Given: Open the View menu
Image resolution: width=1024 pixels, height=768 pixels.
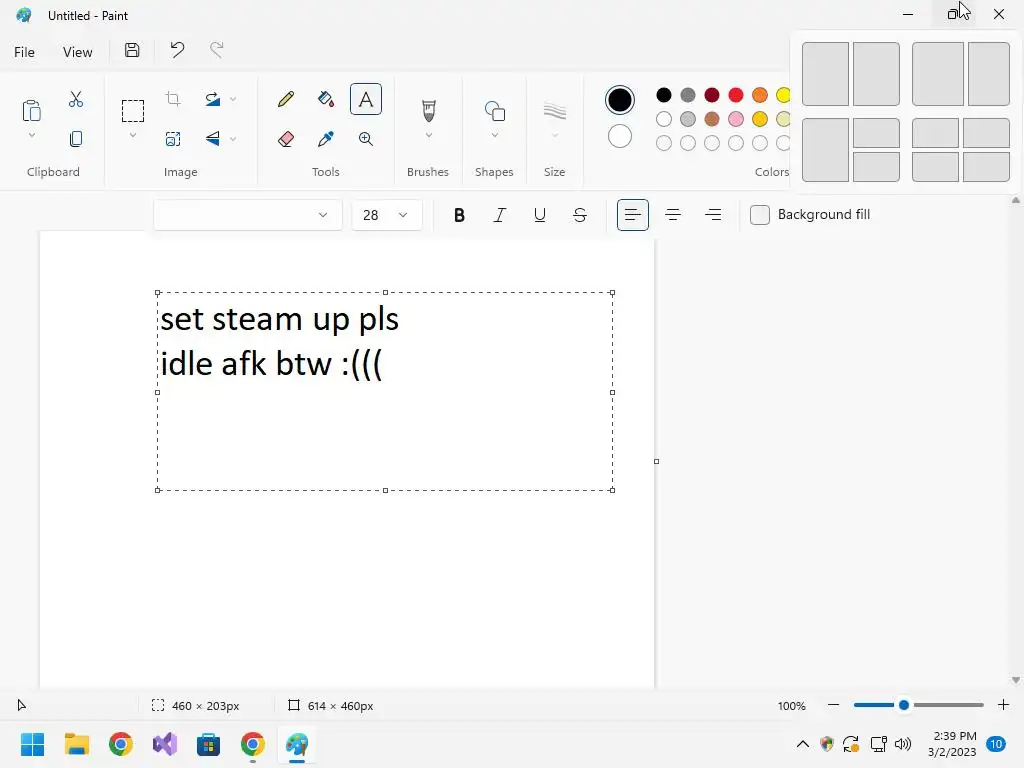Looking at the screenshot, I should click(x=77, y=52).
